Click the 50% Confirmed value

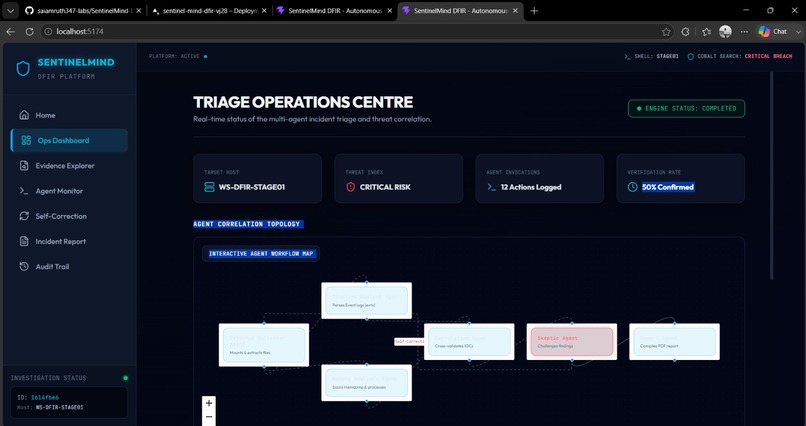(x=668, y=187)
